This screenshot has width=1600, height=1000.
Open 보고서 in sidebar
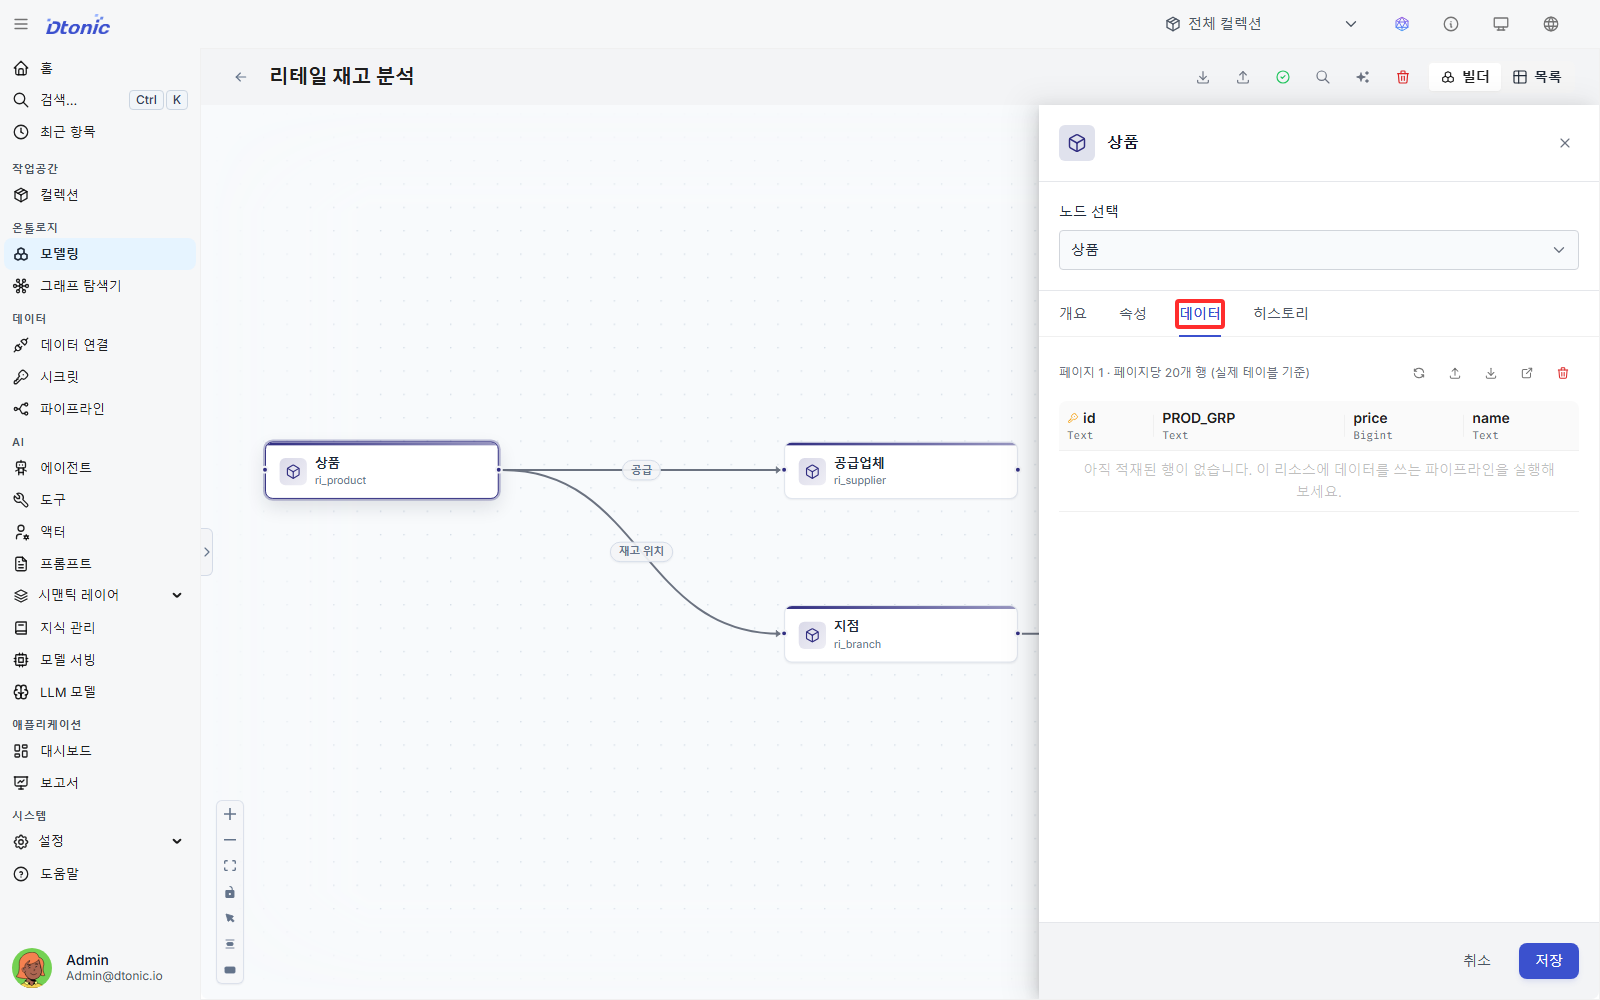tap(100, 783)
